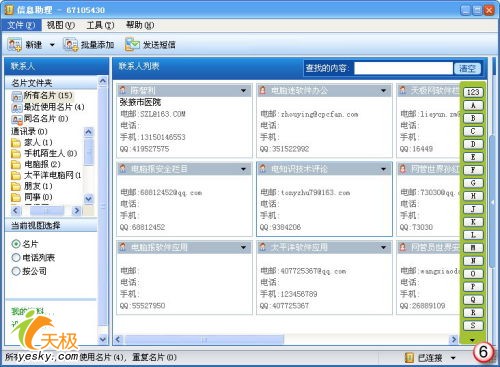Viewport: 500px width, 367px height.
Task: Open the 已连接 status dropdown arrow
Action: (453, 358)
